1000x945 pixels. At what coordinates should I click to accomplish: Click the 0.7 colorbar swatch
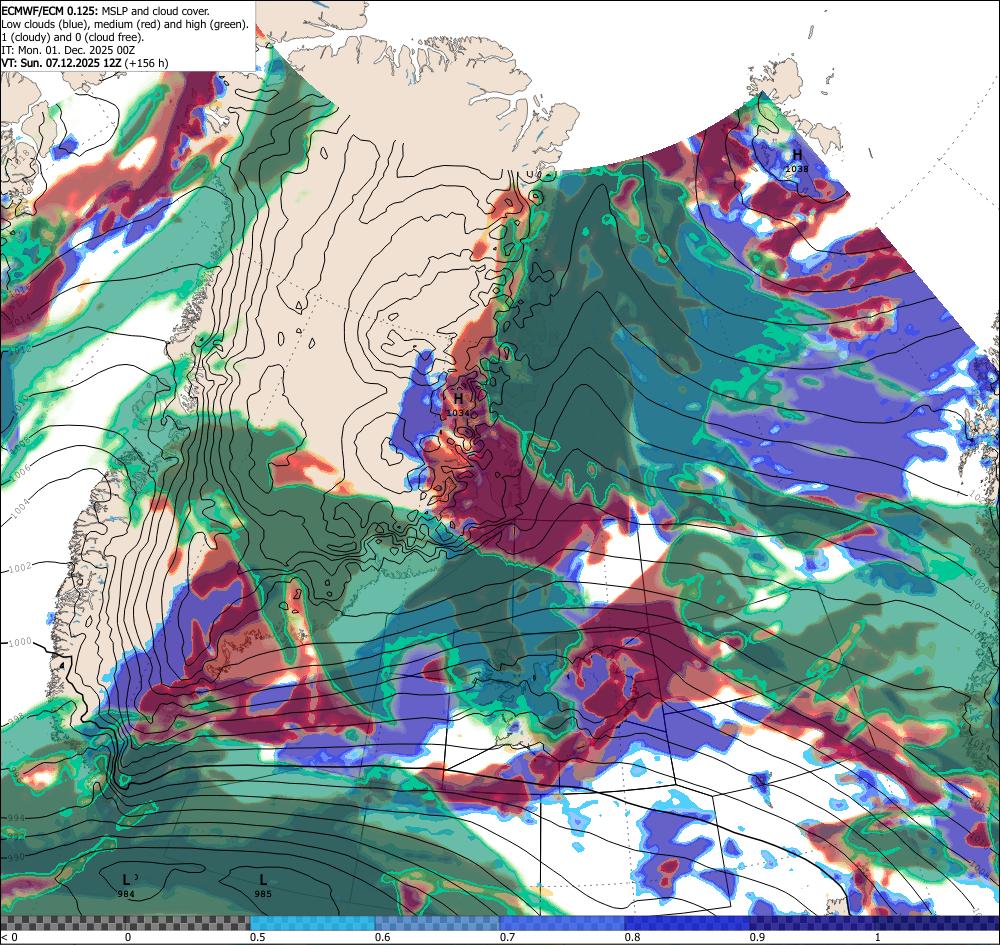tap(562, 923)
